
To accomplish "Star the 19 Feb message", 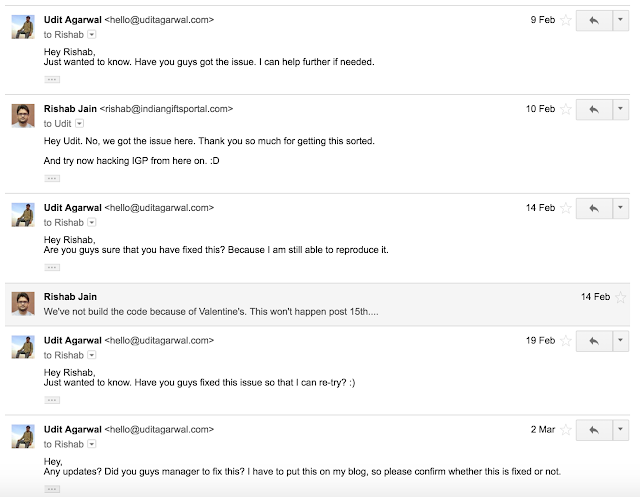I will point(566,341).
